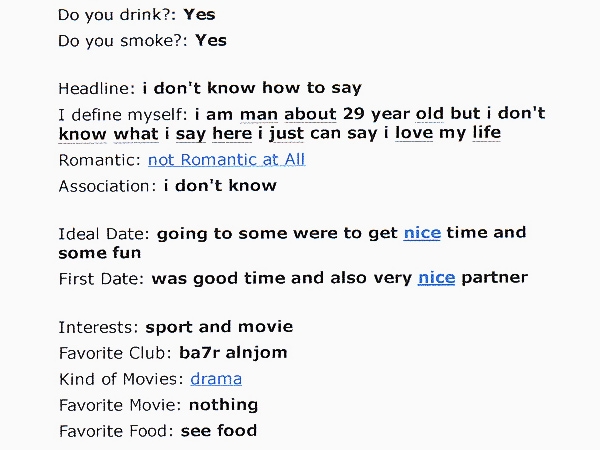The width and height of the screenshot is (600, 450).
Task: Click the "Ideal Date" label
Action: click(104, 233)
